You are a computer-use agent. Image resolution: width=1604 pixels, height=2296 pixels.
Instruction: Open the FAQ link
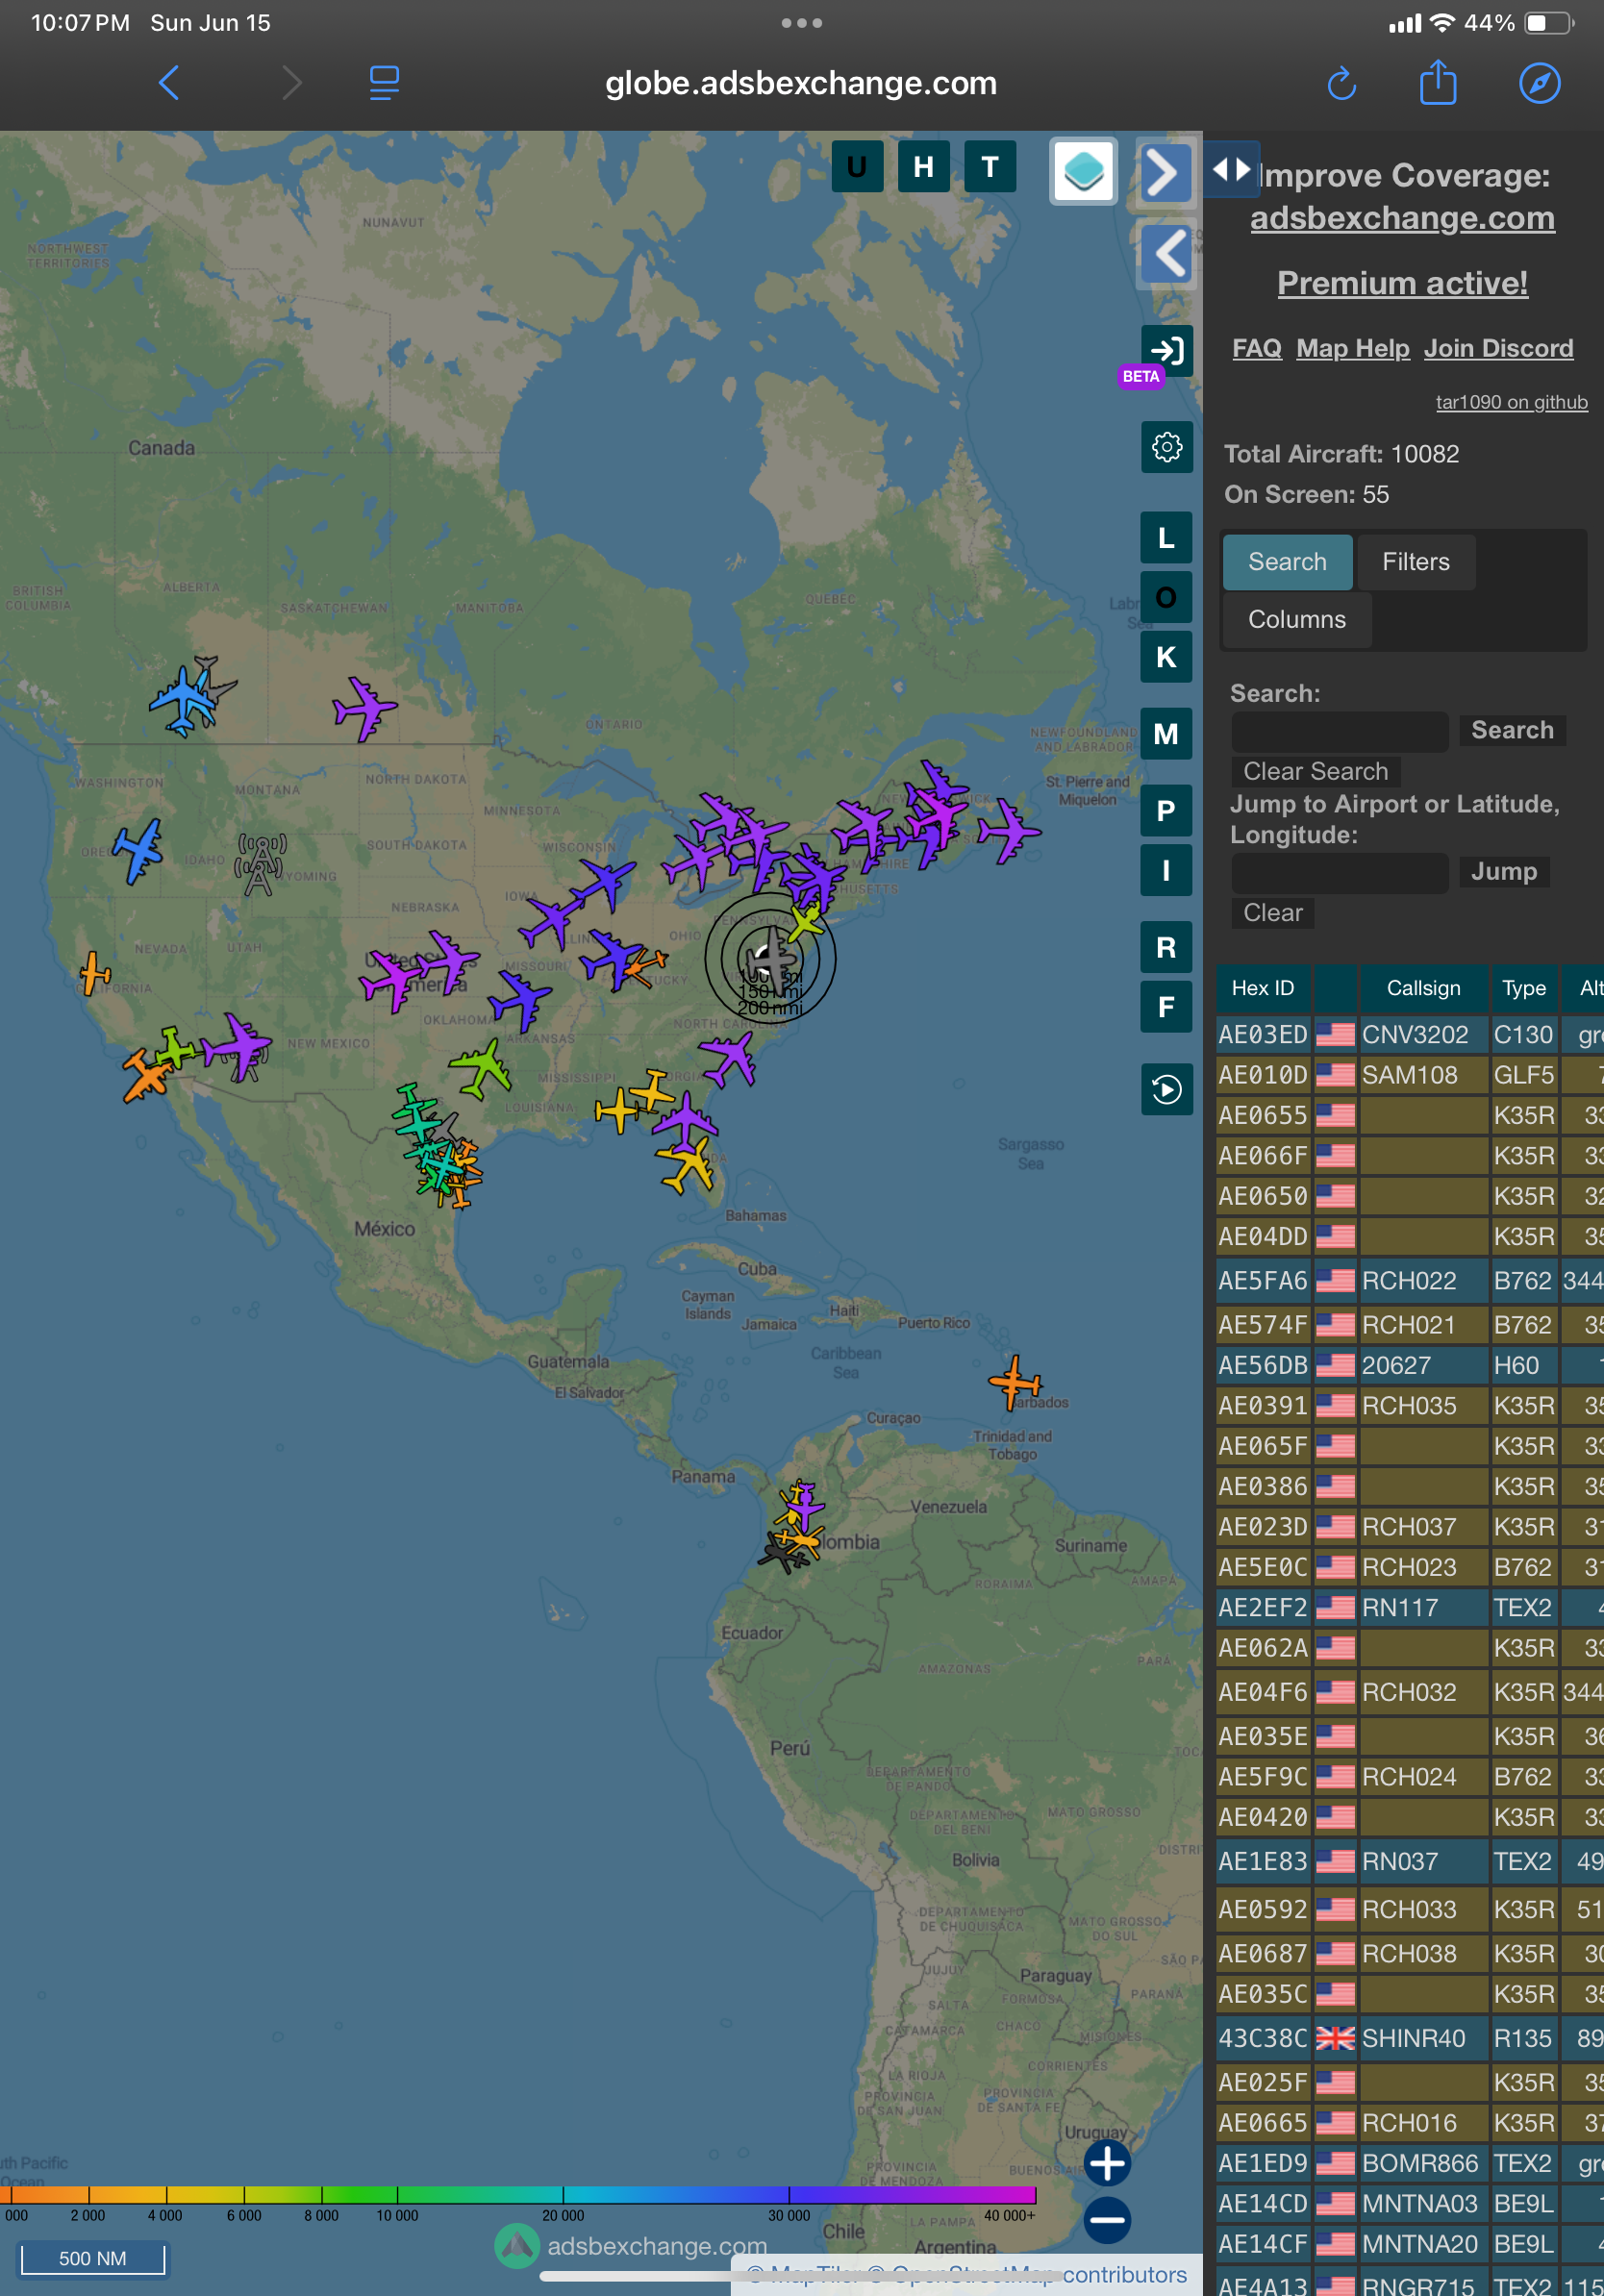1256,348
